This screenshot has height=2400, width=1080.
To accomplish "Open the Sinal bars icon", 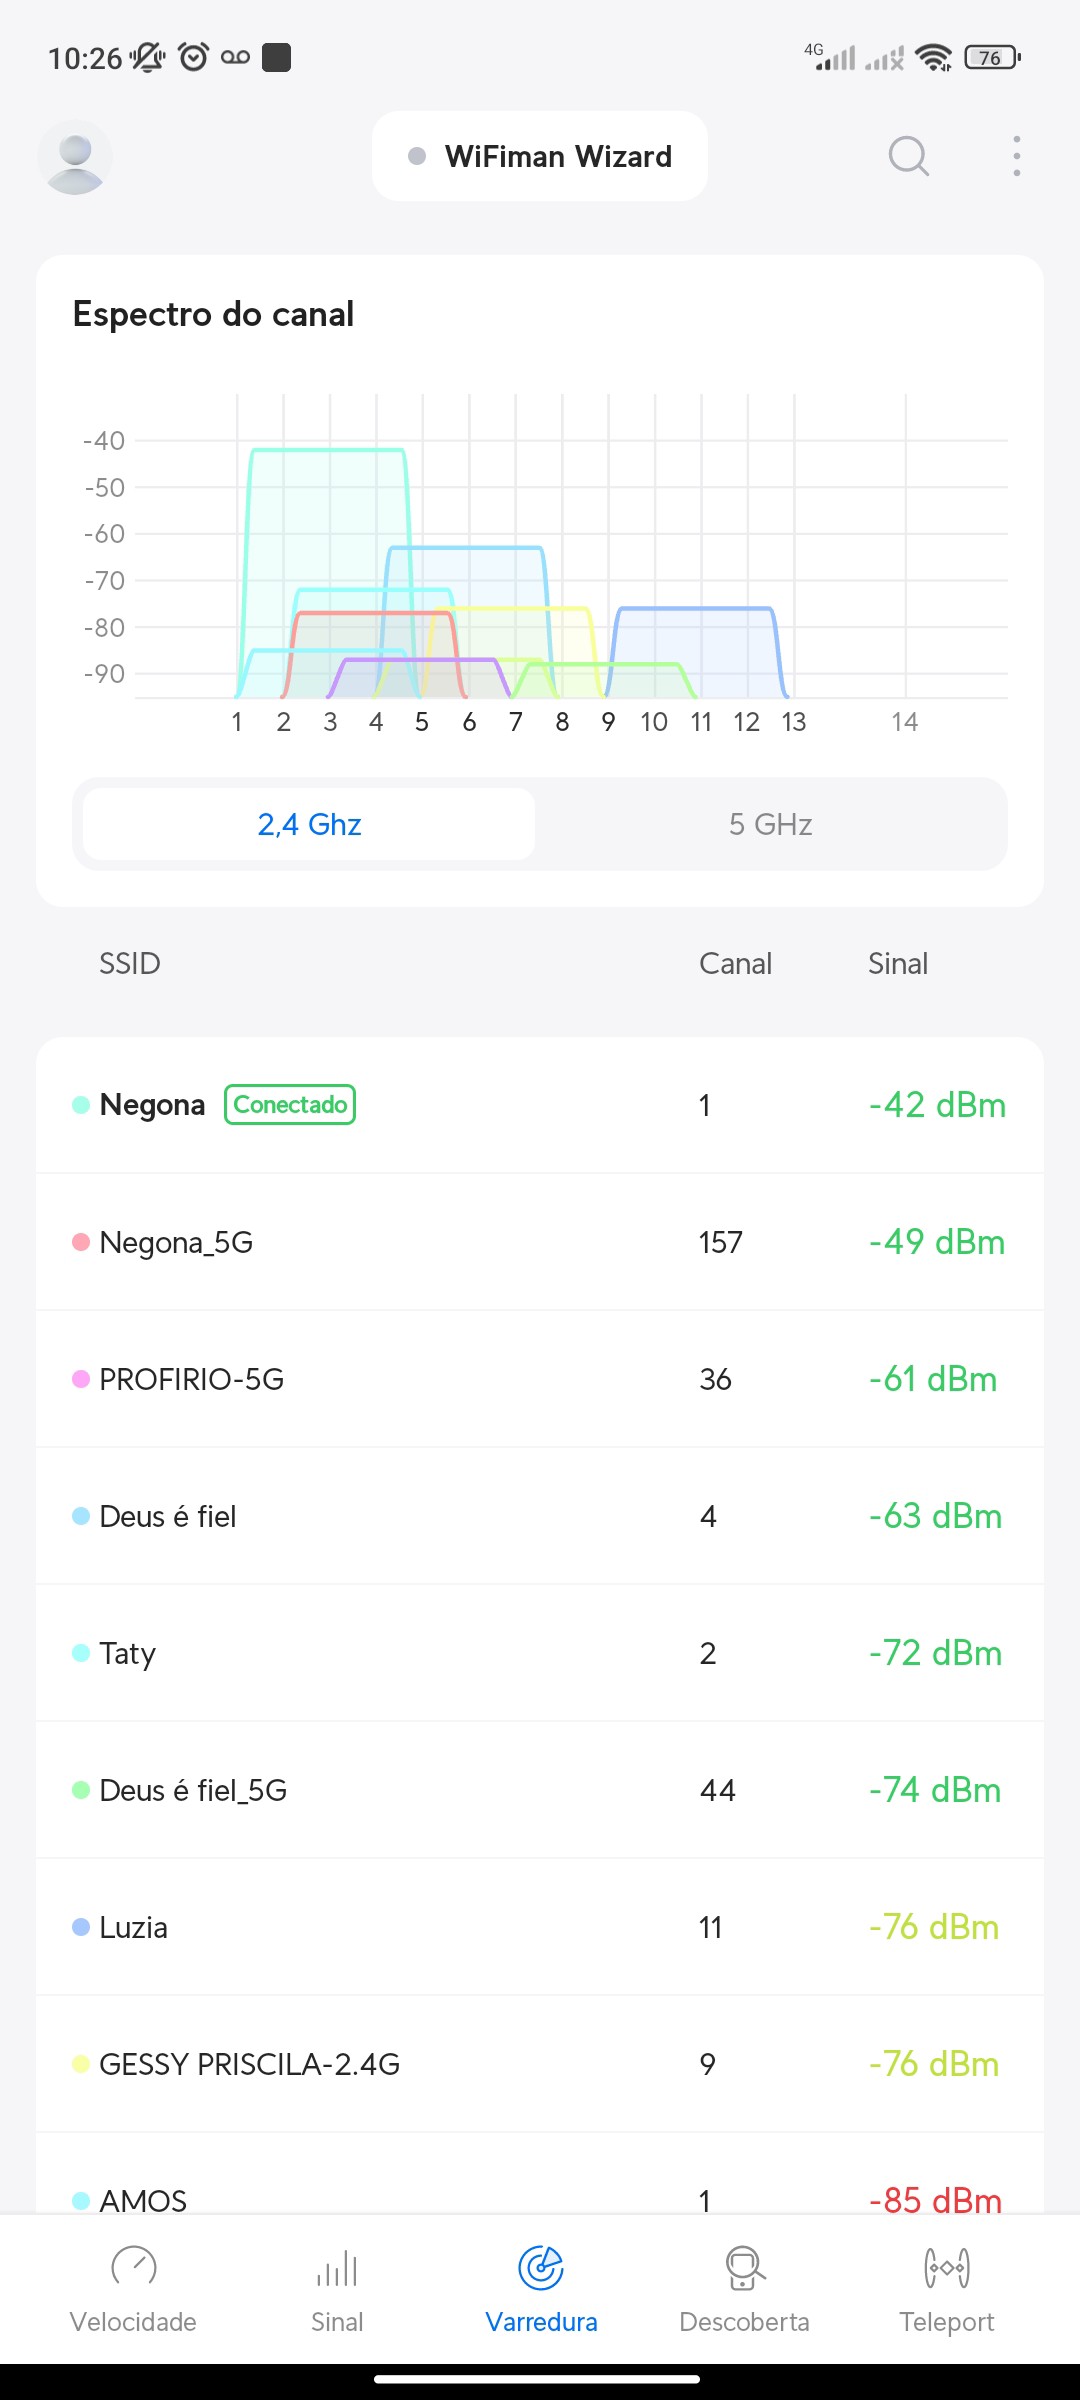I will click(x=337, y=2268).
